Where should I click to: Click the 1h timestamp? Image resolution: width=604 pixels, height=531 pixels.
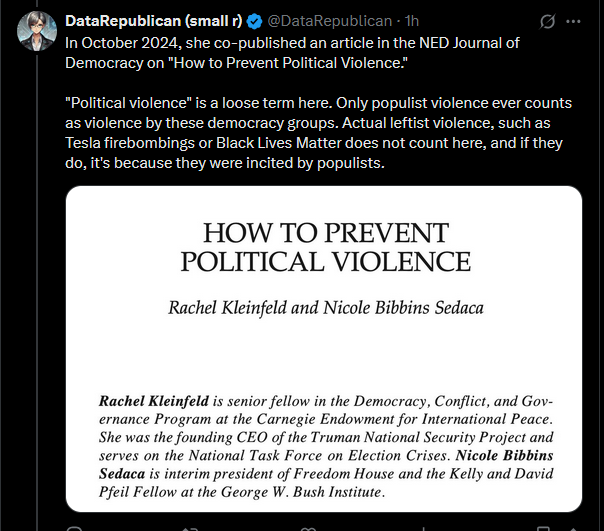pos(412,21)
